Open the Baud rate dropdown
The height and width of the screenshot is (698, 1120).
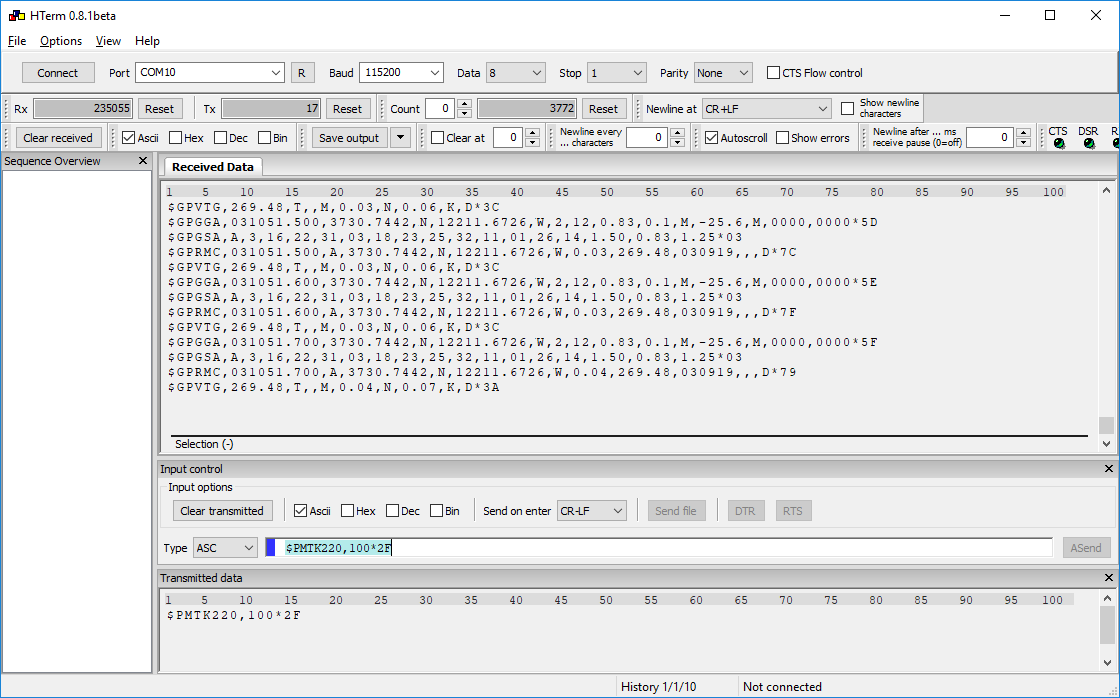[x=401, y=72]
